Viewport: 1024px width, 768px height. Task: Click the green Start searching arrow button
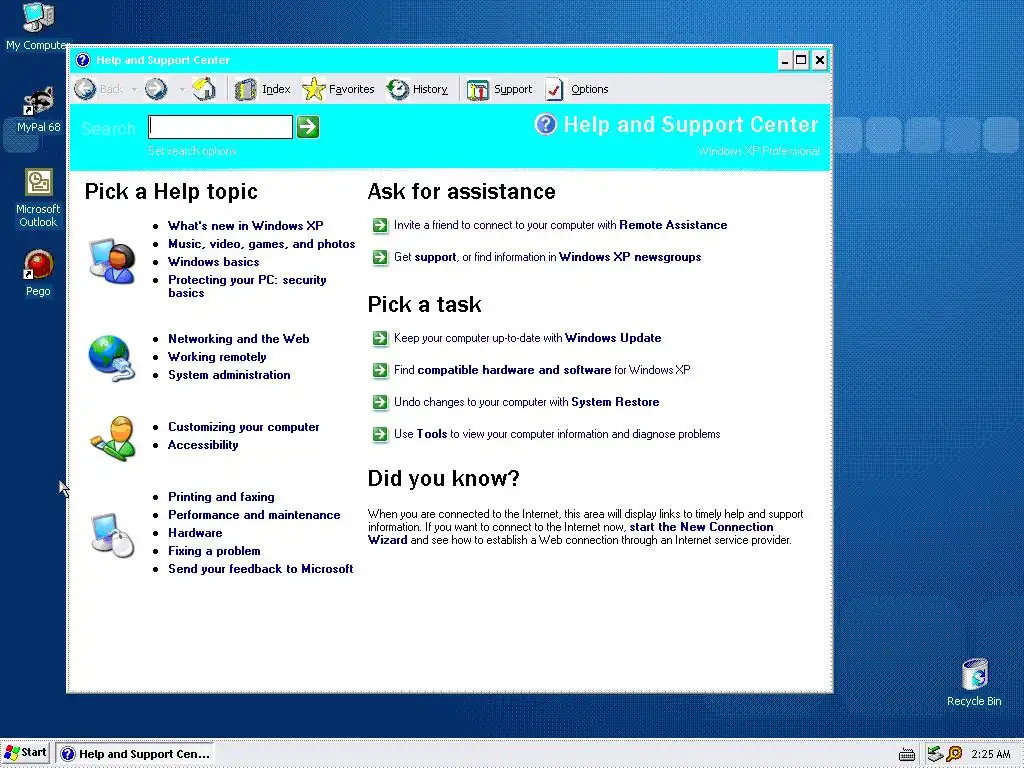click(x=308, y=127)
